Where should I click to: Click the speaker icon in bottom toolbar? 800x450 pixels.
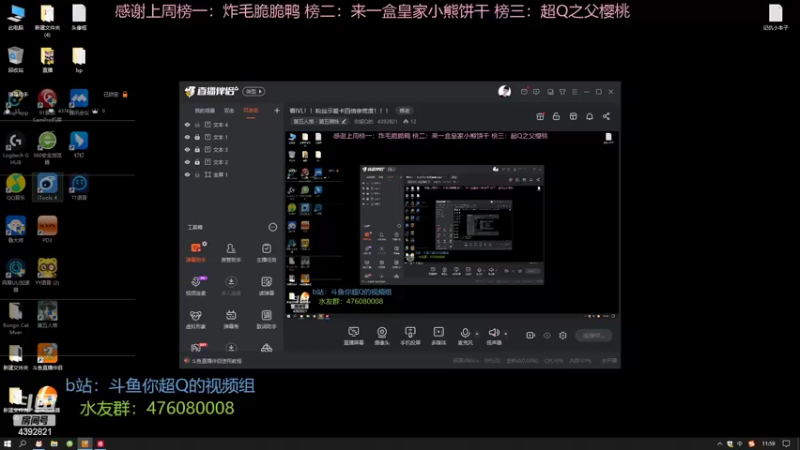[x=493, y=333]
